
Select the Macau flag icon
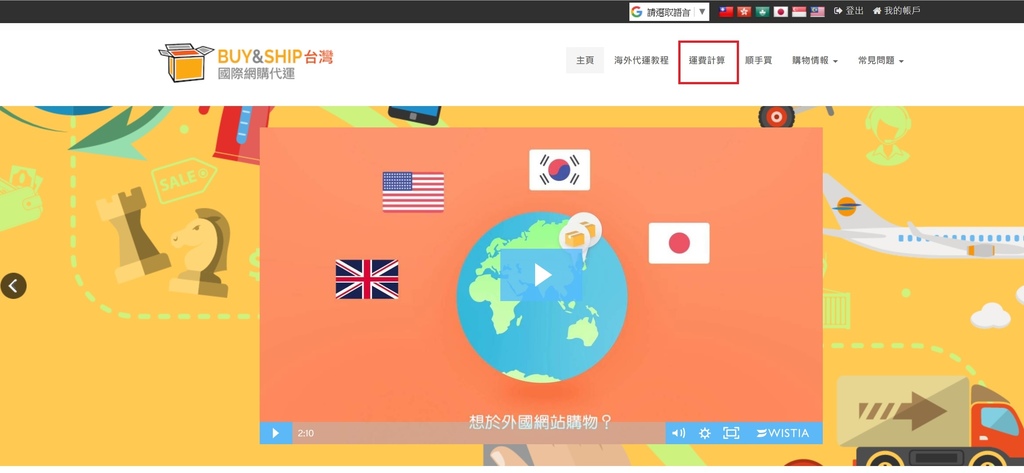(762, 12)
